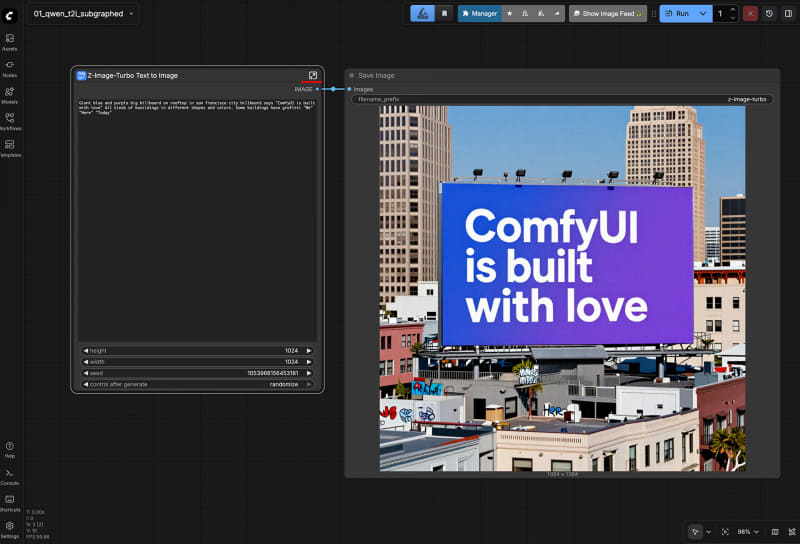Click the share arrow icon in Manager group
This screenshot has height=544, width=800.
[x=557, y=14]
